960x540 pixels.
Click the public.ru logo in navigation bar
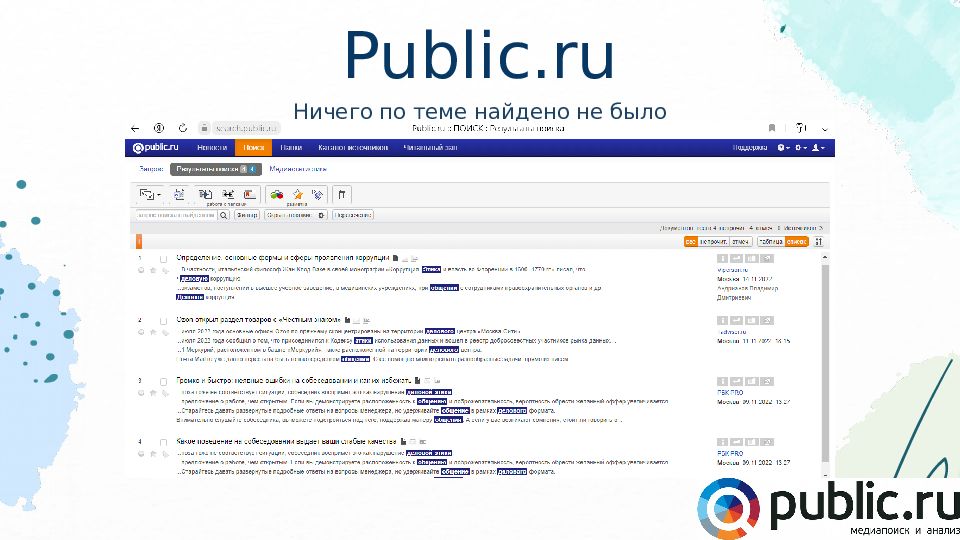point(156,148)
